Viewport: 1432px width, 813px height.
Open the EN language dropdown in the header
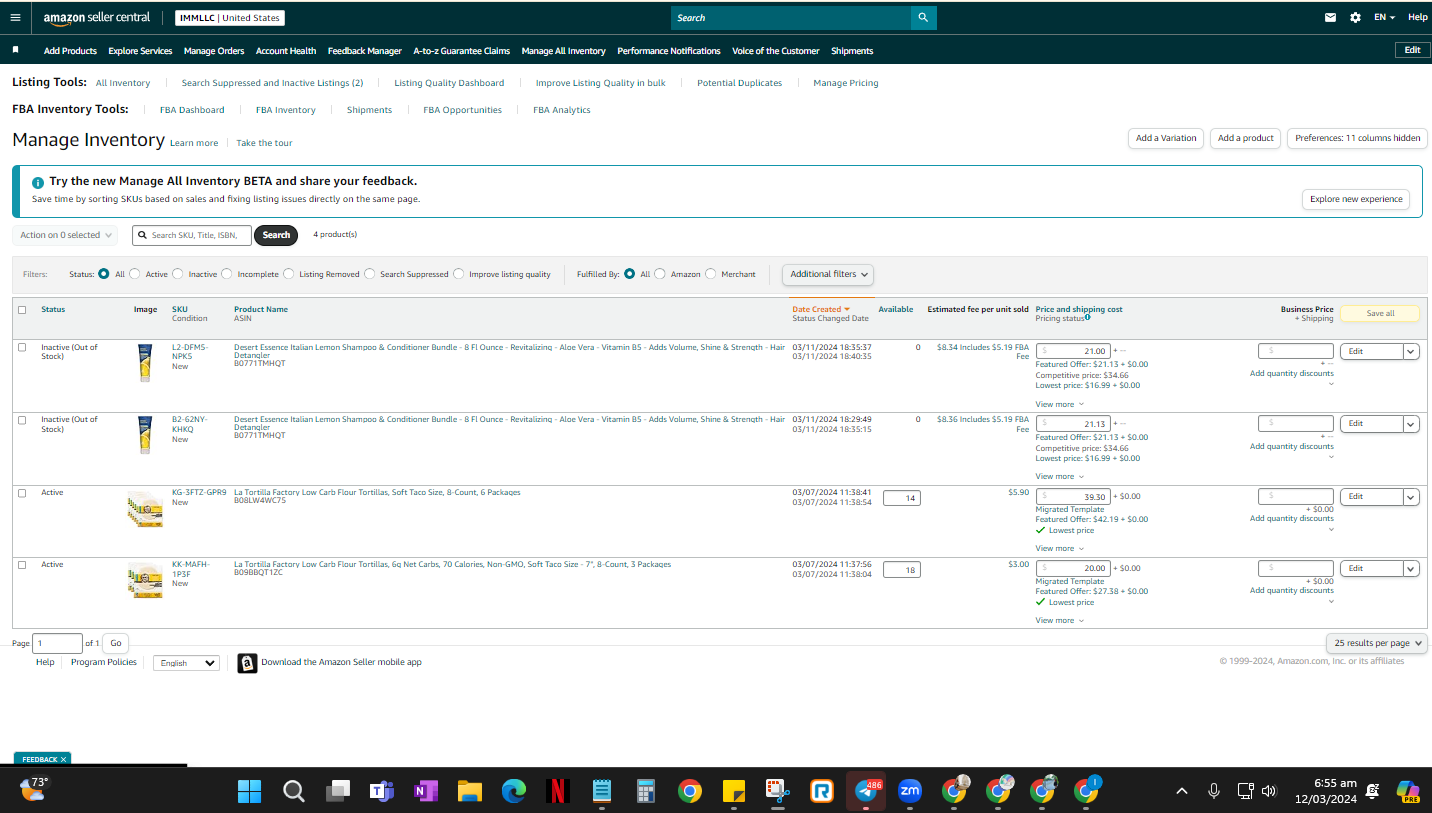(x=1384, y=17)
